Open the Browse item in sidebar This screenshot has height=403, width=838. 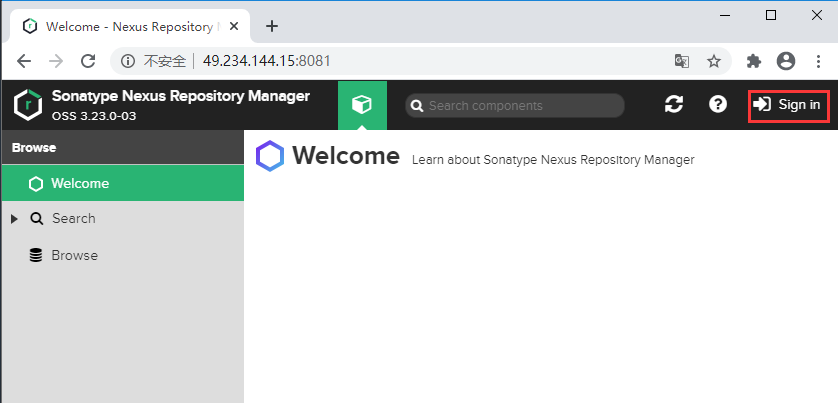point(74,256)
